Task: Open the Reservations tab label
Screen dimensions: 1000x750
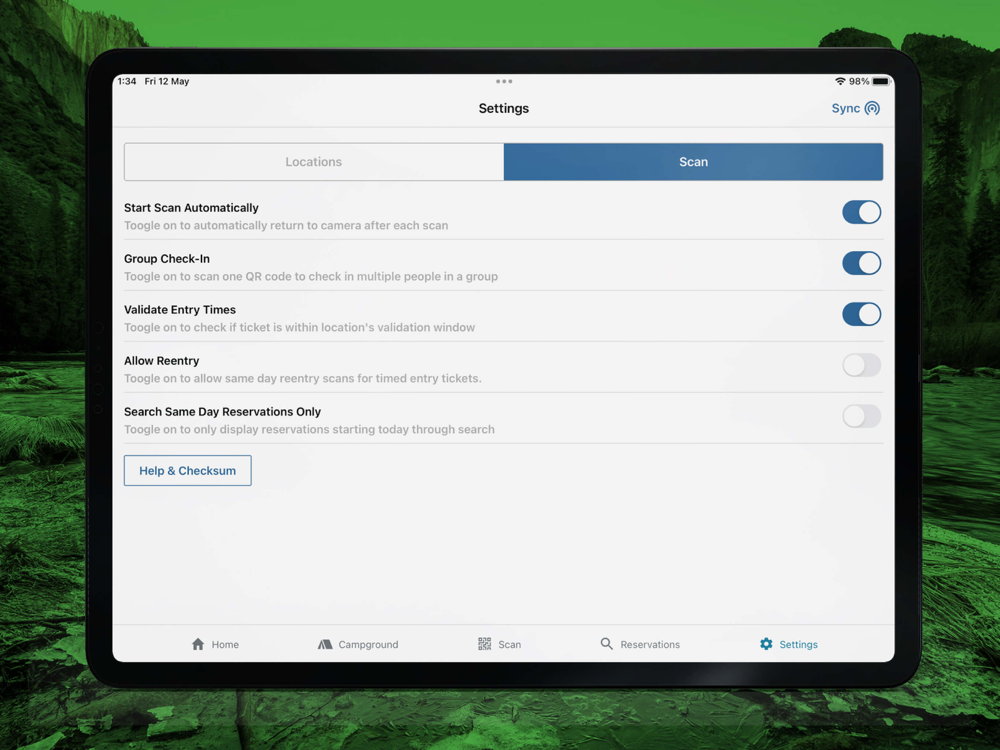Action: 650,645
